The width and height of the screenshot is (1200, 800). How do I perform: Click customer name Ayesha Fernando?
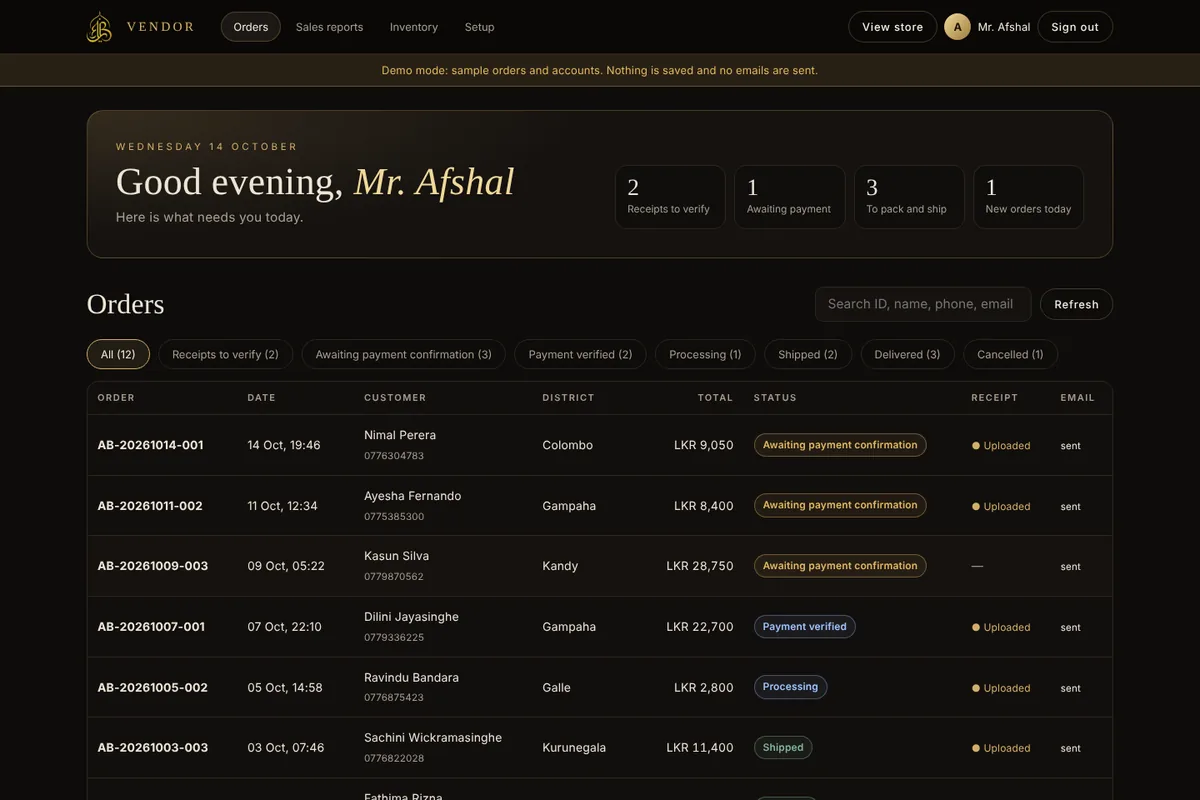click(x=413, y=496)
